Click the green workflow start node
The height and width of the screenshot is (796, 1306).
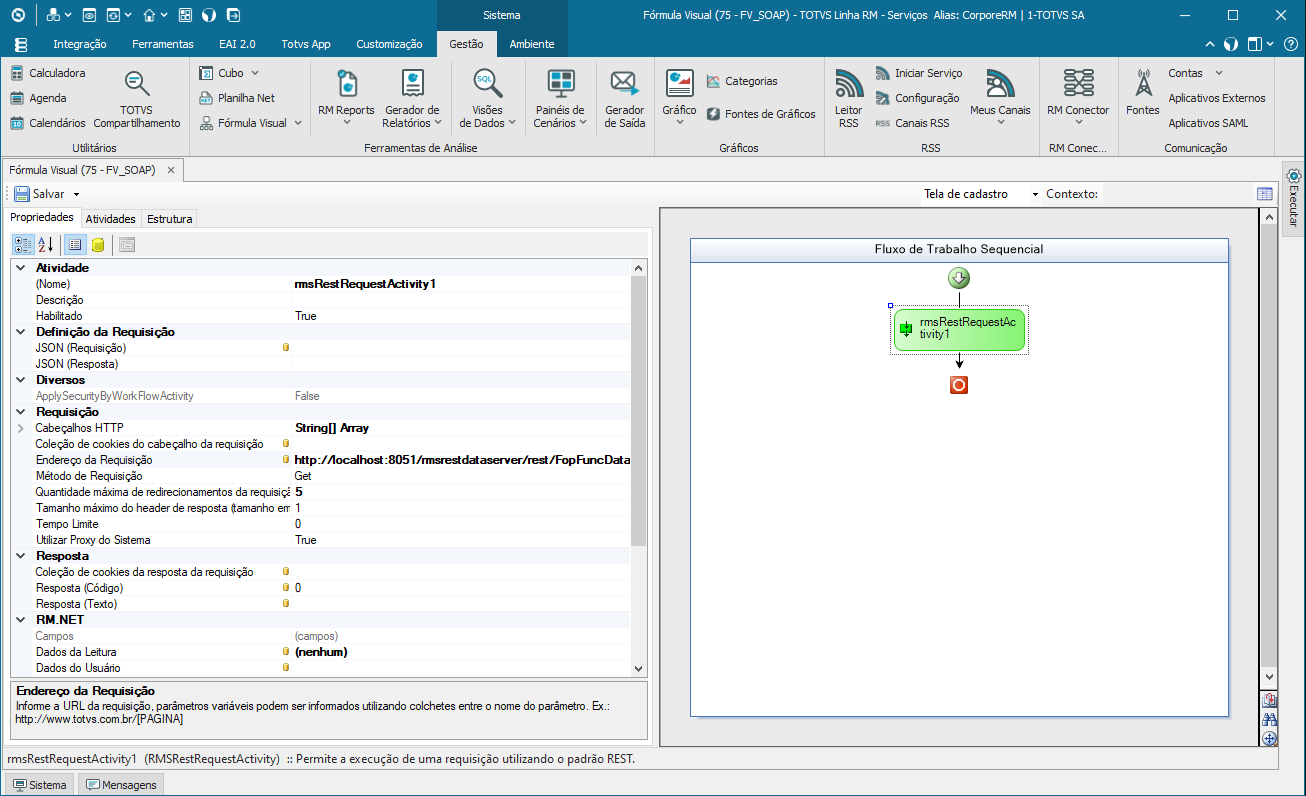[x=959, y=278]
